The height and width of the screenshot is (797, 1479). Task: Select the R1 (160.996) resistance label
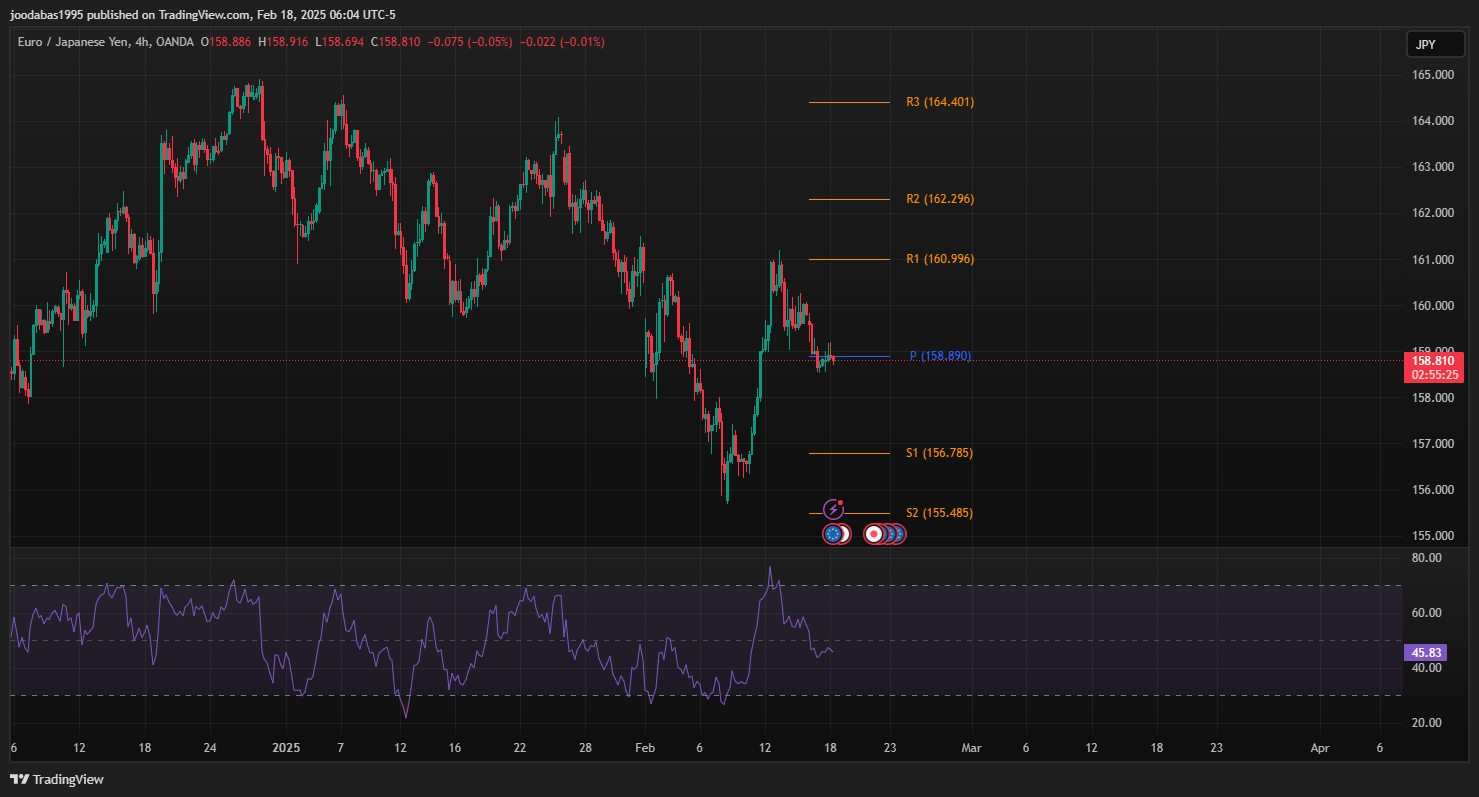(x=939, y=259)
